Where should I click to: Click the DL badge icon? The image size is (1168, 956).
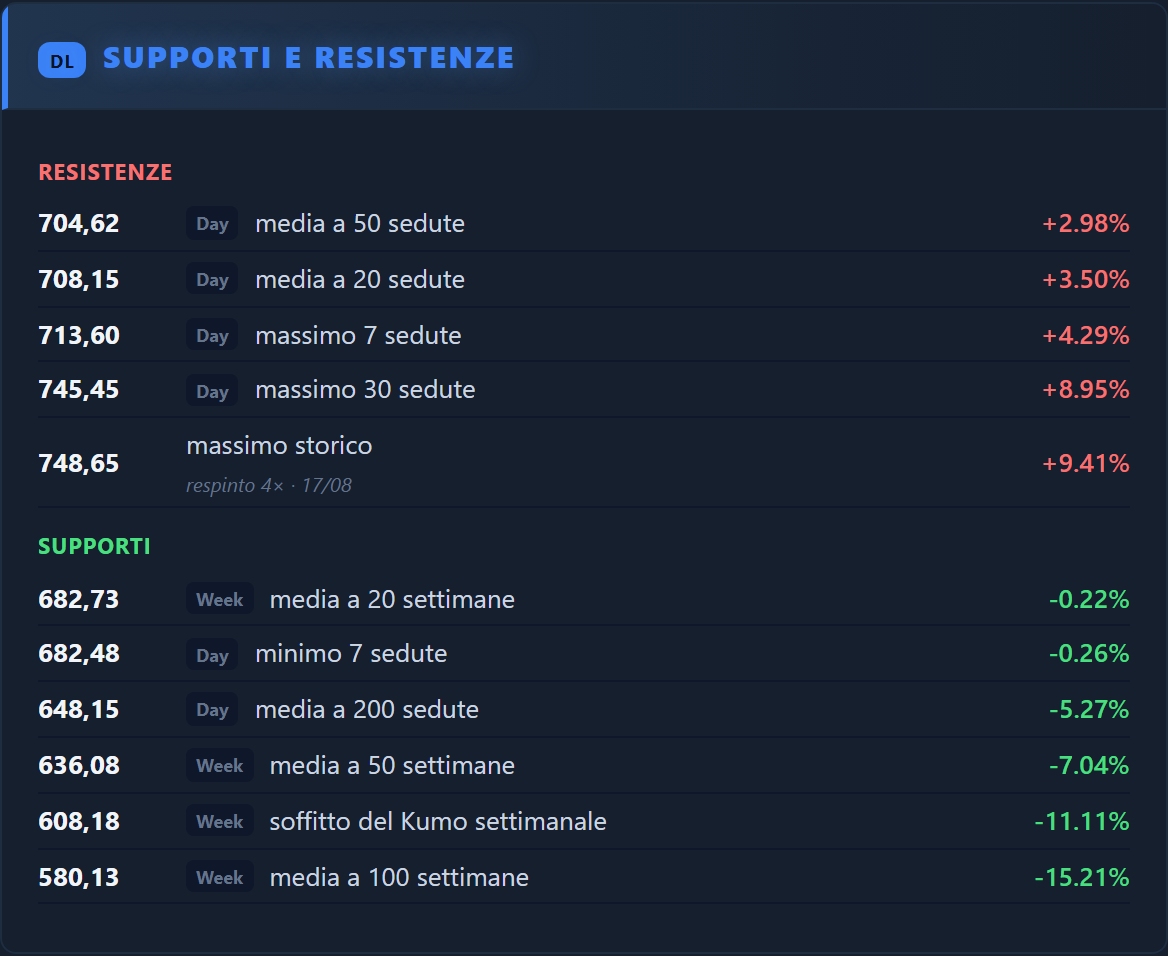62,60
